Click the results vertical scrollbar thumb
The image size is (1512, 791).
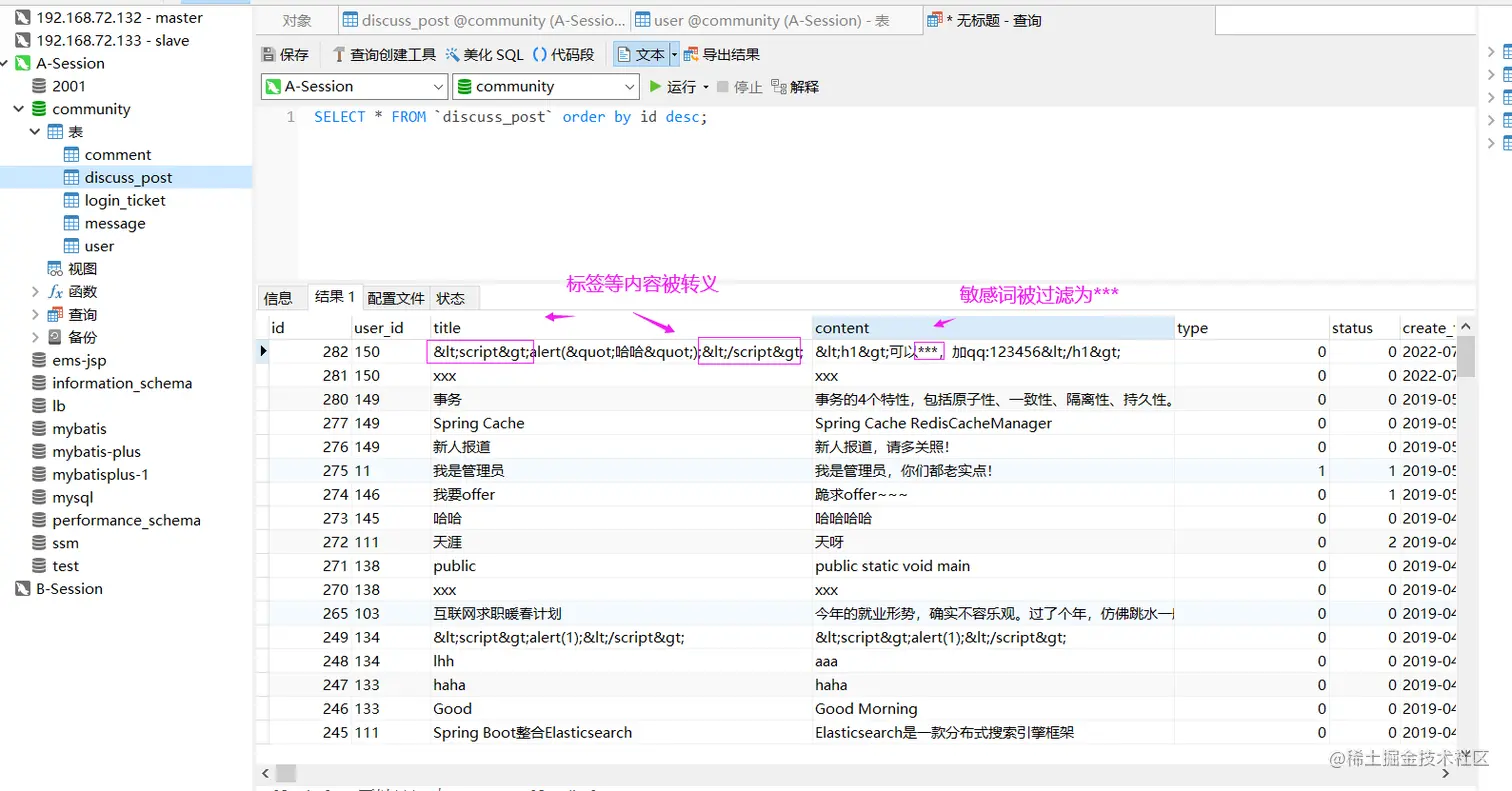1465,356
